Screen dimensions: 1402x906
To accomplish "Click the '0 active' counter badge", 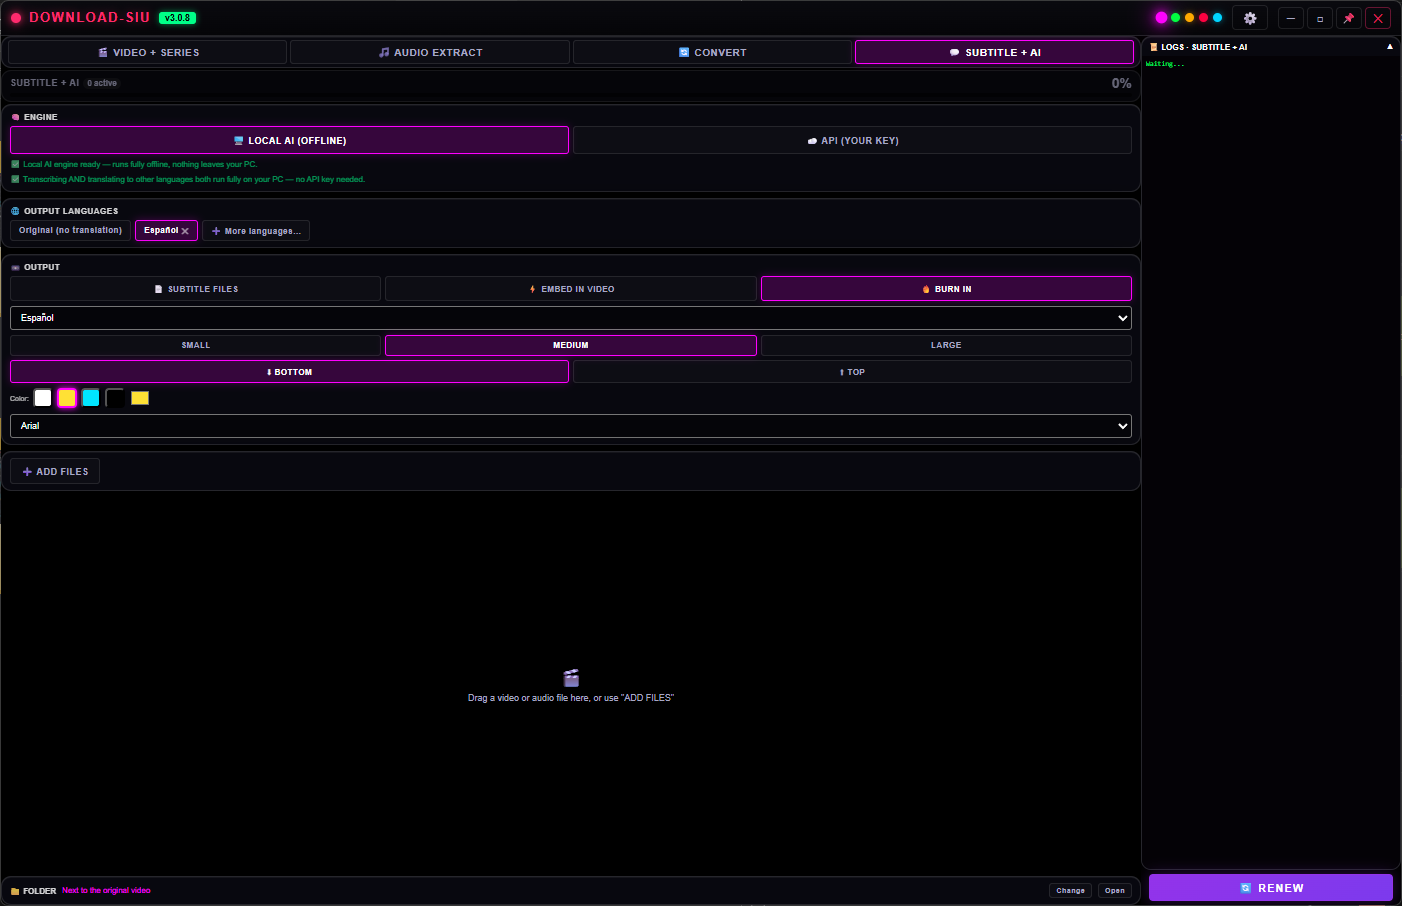I will click(102, 83).
